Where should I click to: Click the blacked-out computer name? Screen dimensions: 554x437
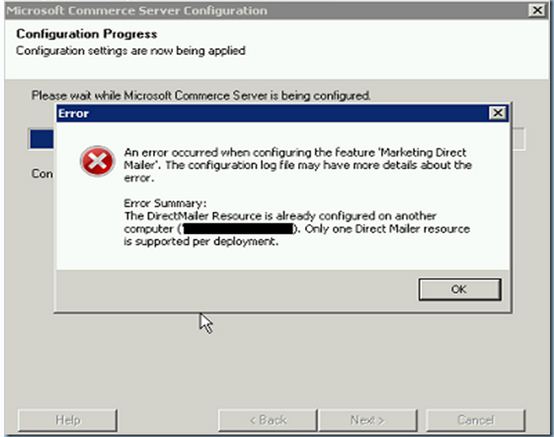(x=238, y=229)
